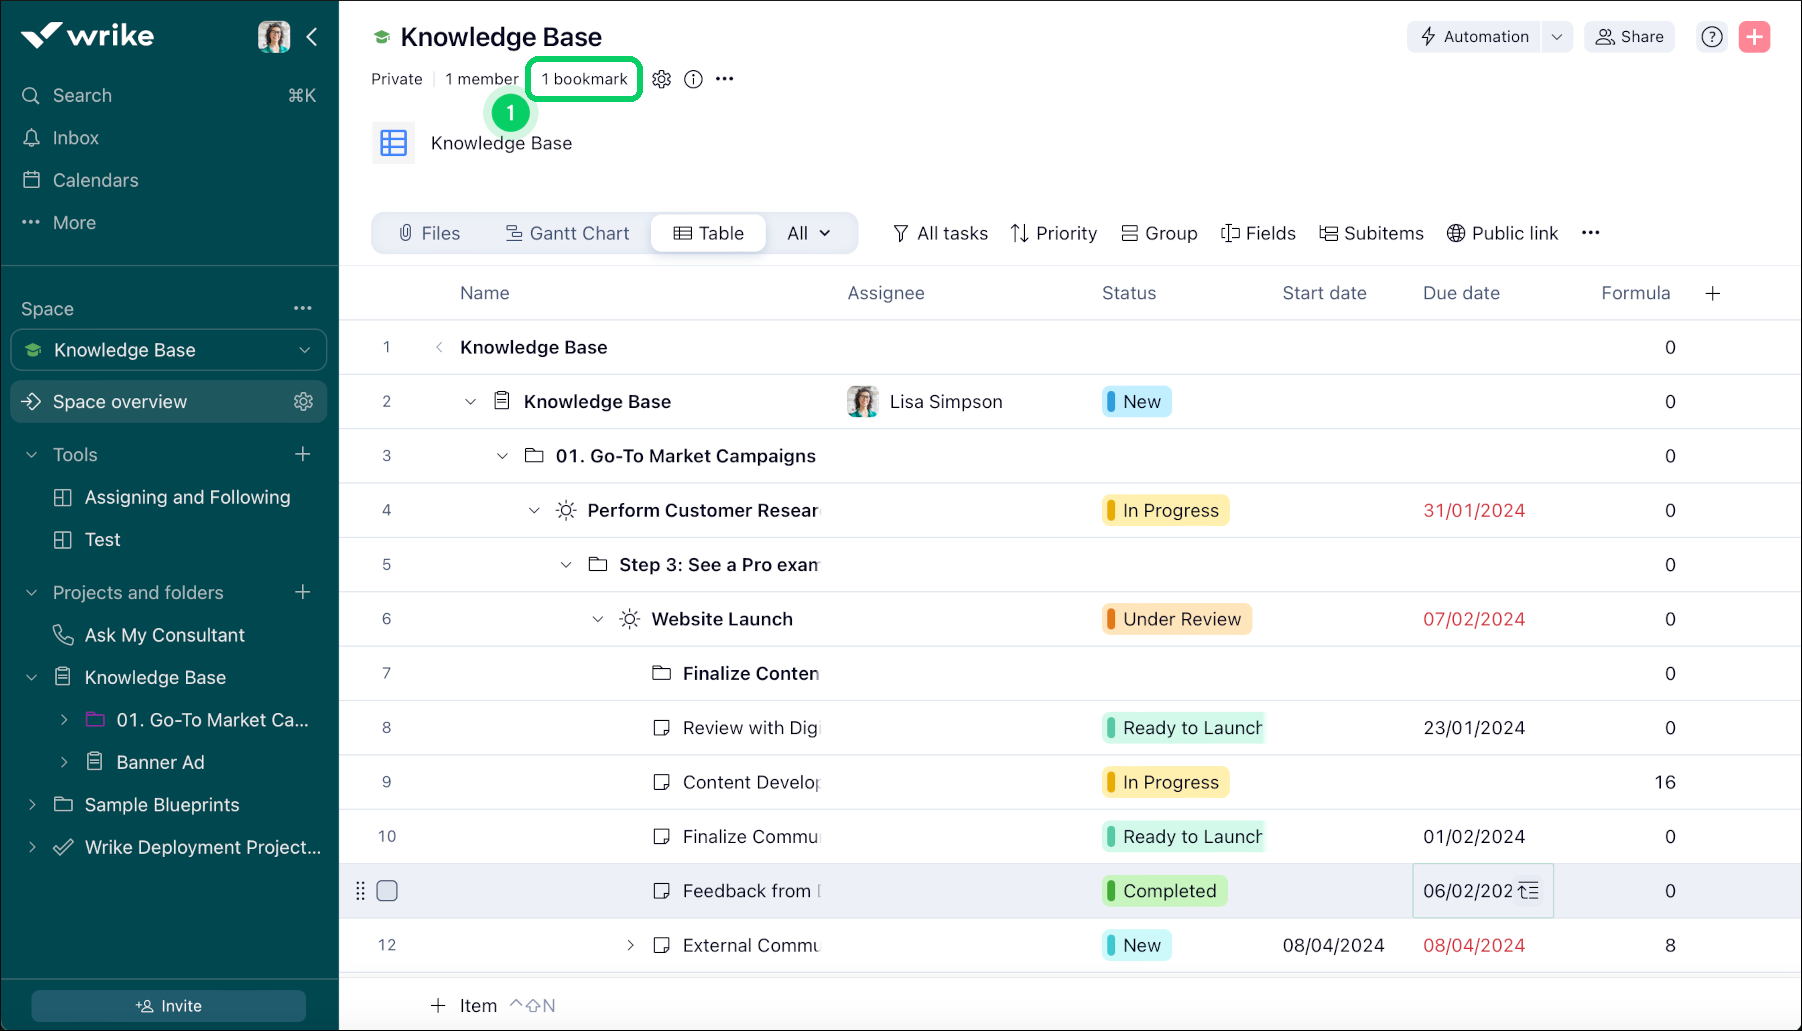The width and height of the screenshot is (1802, 1031).
Task: Switch to the Gantt Chart view
Action: coord(568,233)
